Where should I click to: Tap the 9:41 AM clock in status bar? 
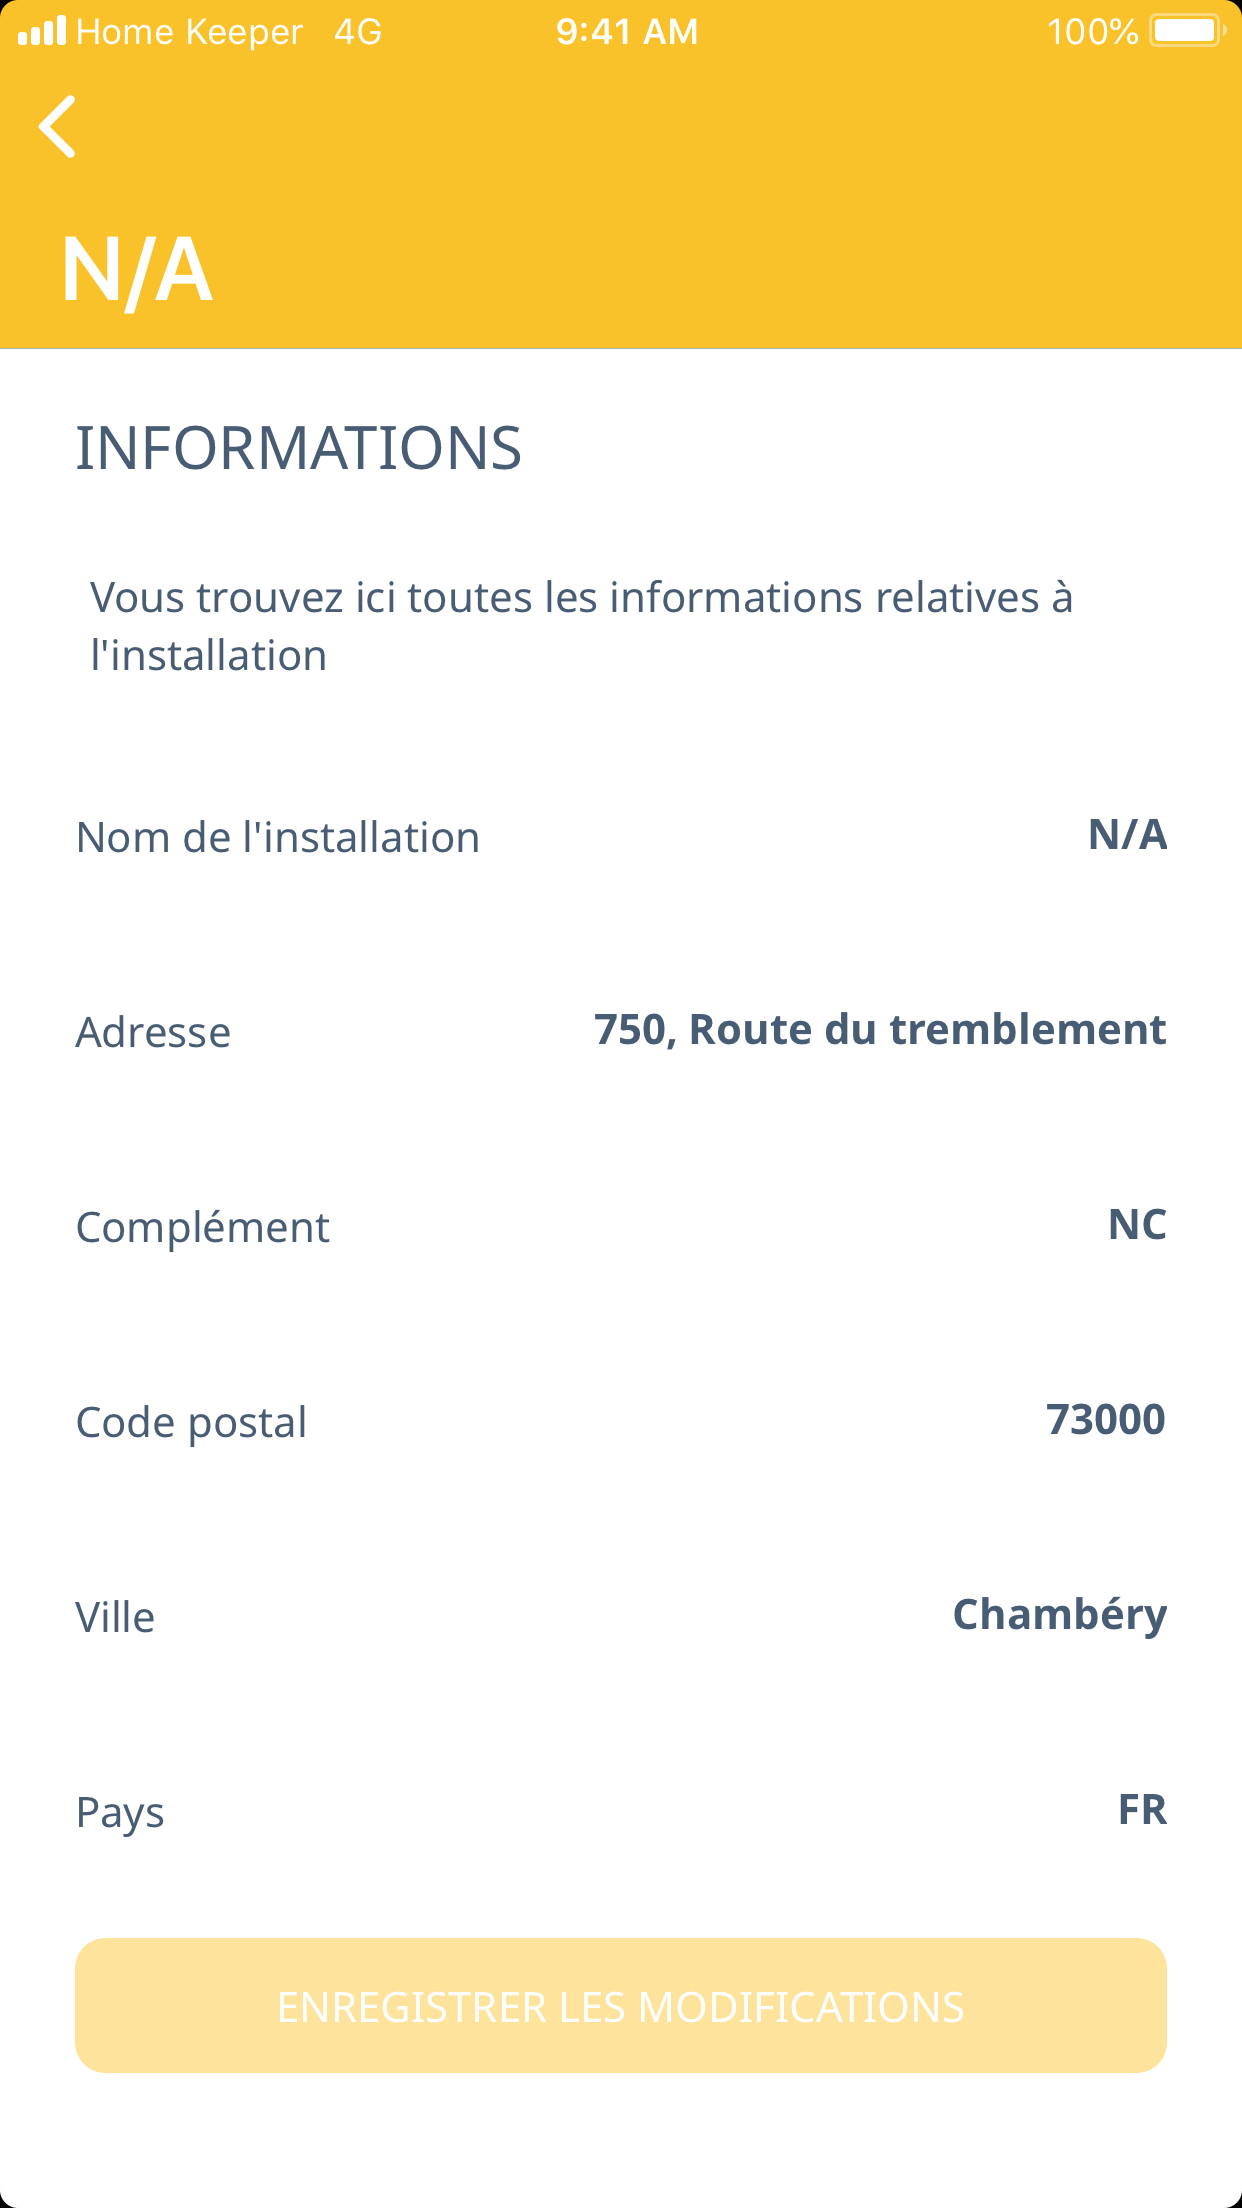click(x=627, y=32)
